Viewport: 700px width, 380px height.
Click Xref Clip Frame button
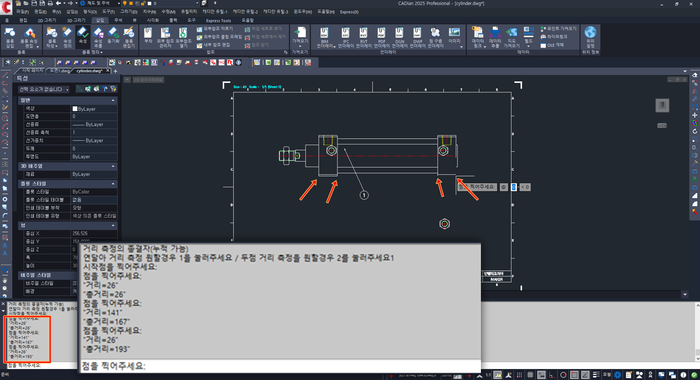[219, 37]
